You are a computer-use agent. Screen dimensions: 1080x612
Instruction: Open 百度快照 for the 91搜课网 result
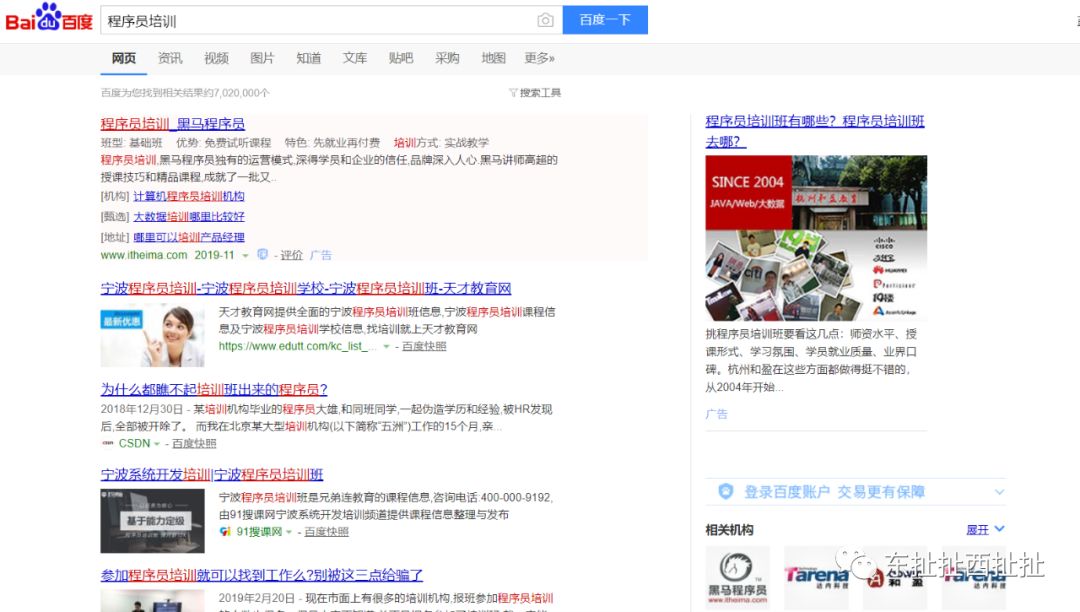tap(326, 532)
